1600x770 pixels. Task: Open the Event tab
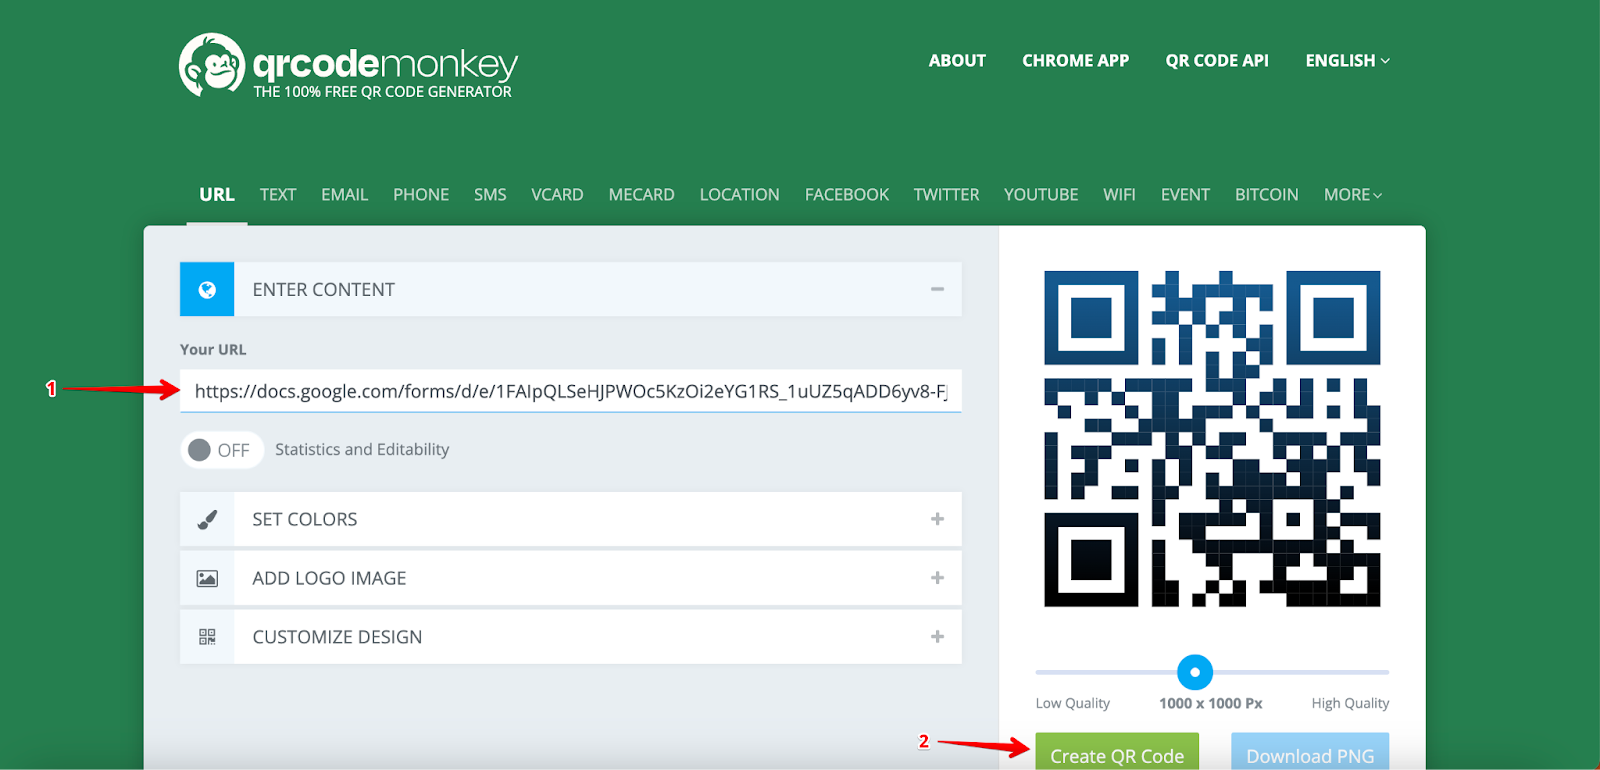click(x=1185, y=195)
